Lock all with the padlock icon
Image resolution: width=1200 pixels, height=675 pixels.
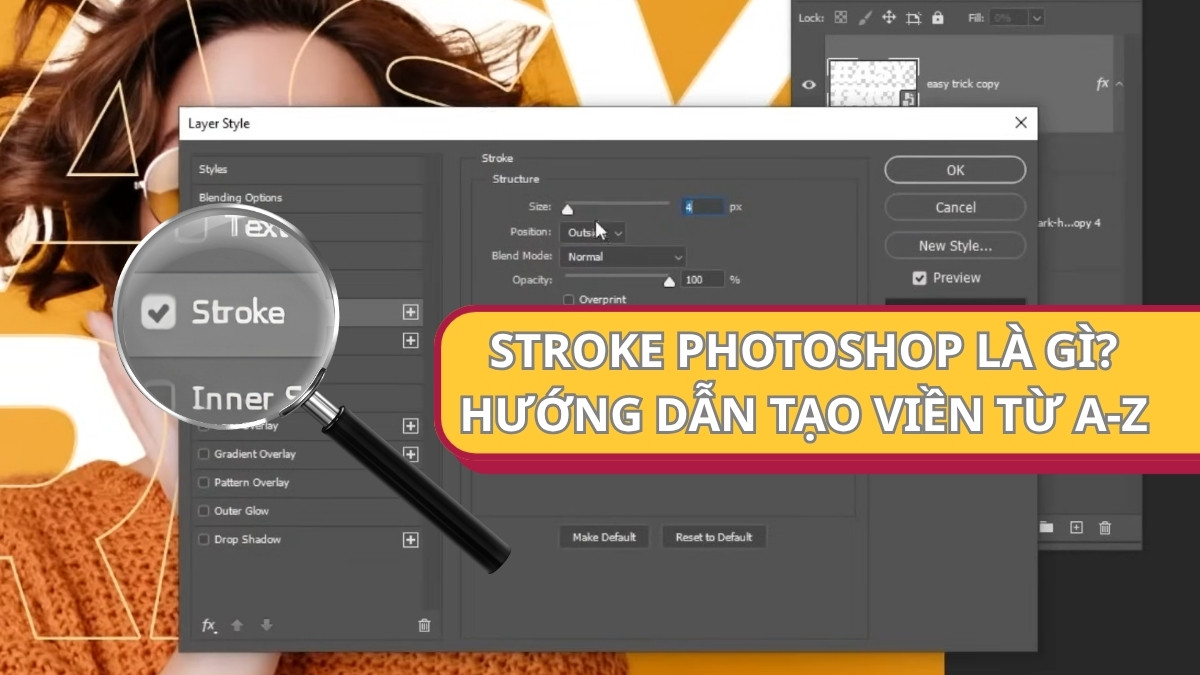pos(937,17)
